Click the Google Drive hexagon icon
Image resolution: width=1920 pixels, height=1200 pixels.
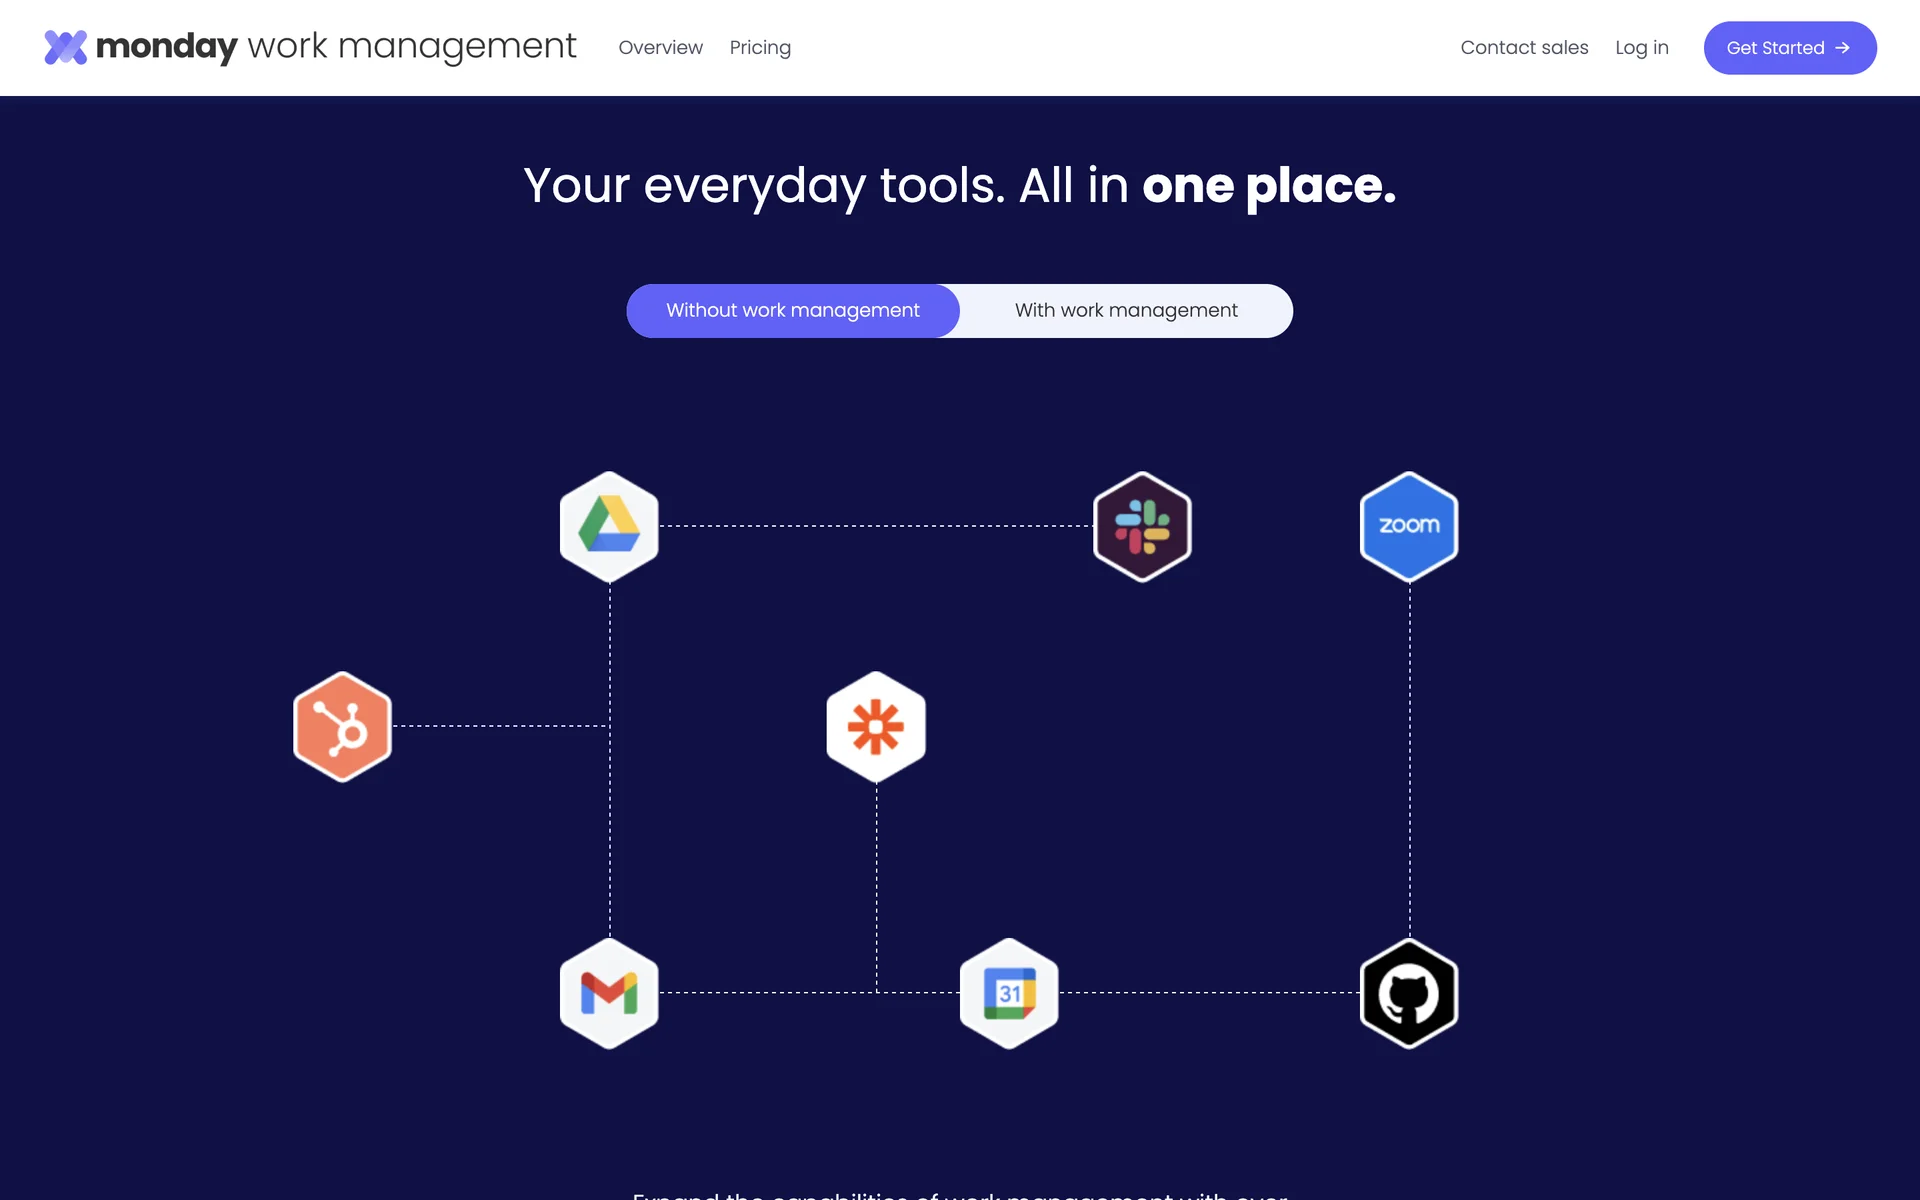(609, 526)
